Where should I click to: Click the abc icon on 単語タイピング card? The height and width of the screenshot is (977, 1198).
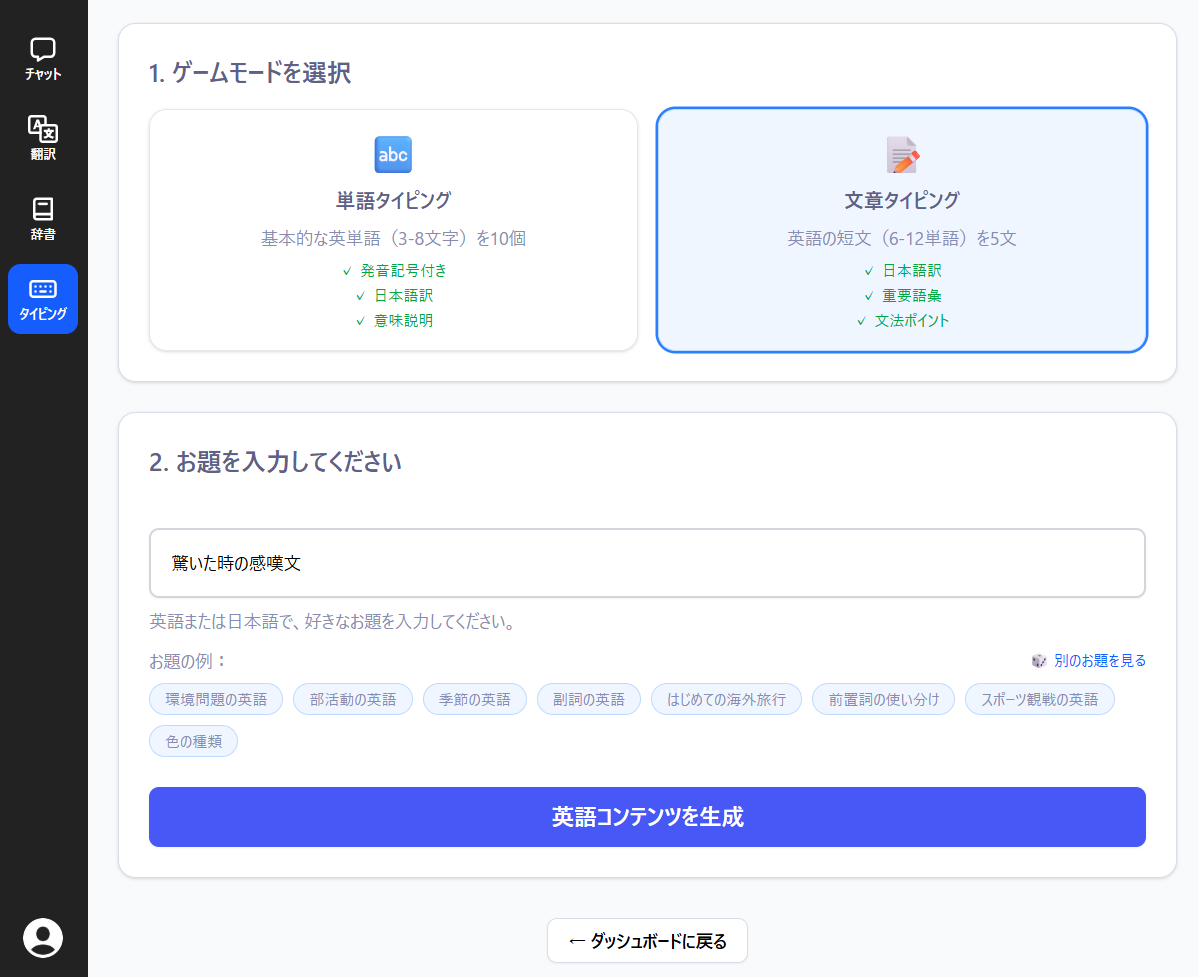click(x=393, y=155)
